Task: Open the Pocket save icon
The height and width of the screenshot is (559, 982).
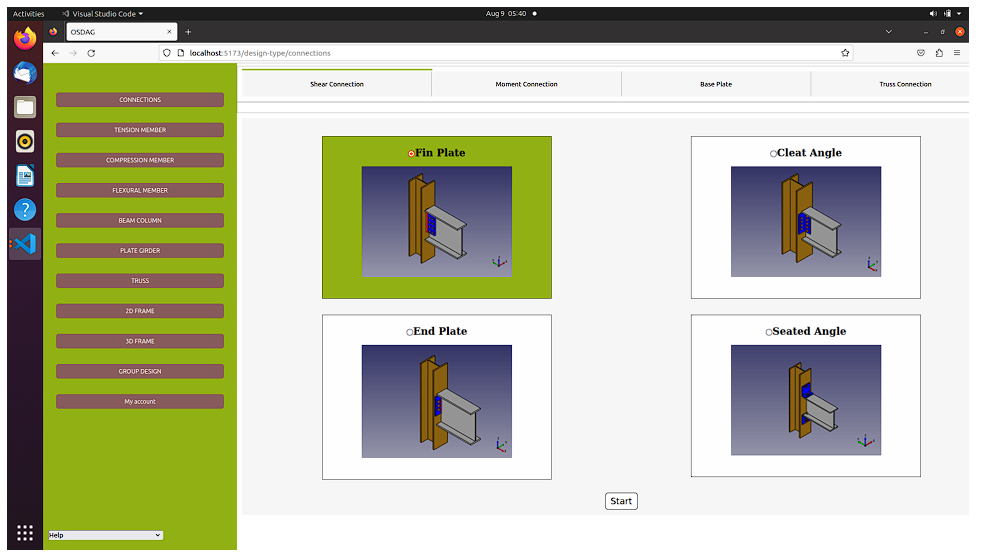Action: pyautogui.click(x=921, y=53)
